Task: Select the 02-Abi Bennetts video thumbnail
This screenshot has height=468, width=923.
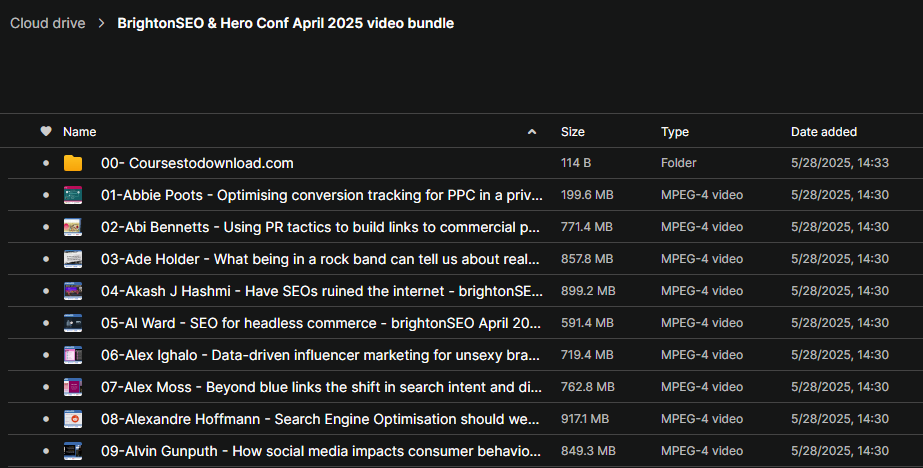Action: [x=73, y=227]
